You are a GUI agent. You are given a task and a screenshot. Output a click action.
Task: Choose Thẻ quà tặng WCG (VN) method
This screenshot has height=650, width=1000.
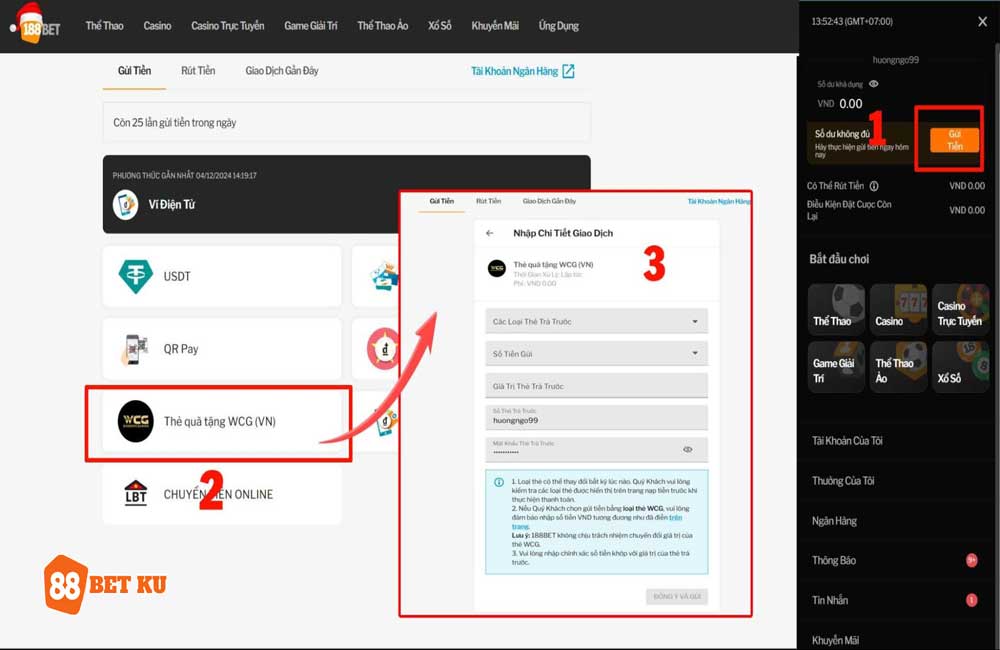222,422
